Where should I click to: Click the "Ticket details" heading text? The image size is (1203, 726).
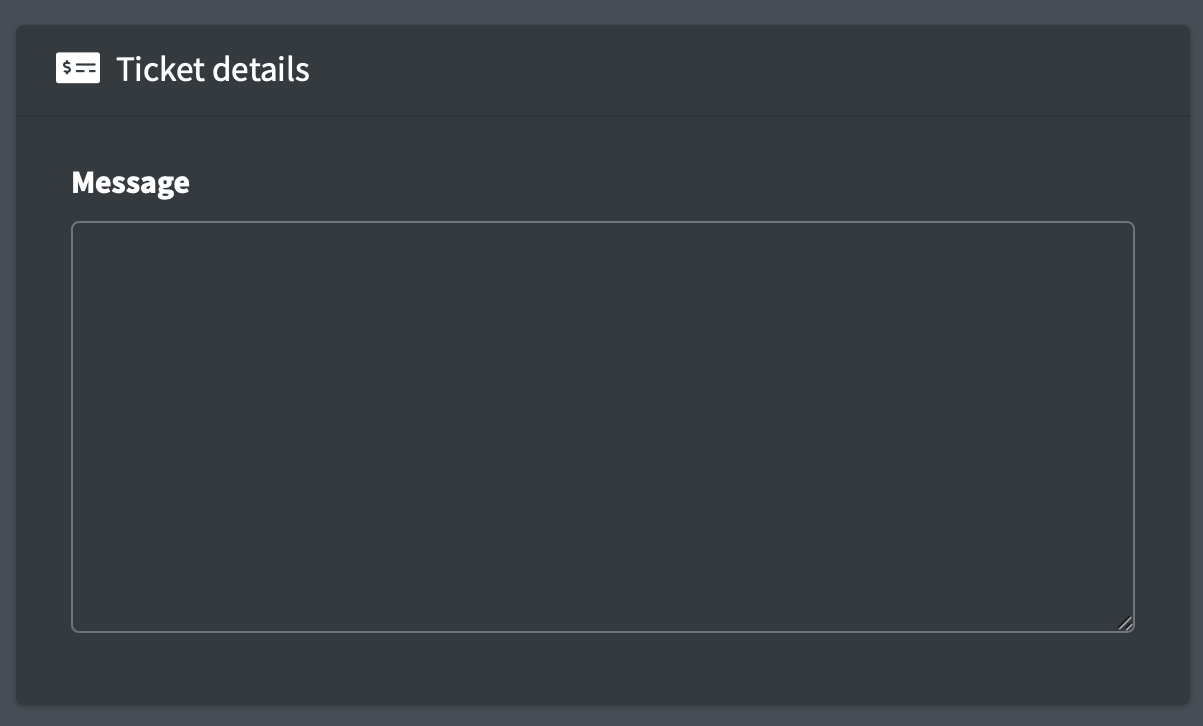point(212,69)
